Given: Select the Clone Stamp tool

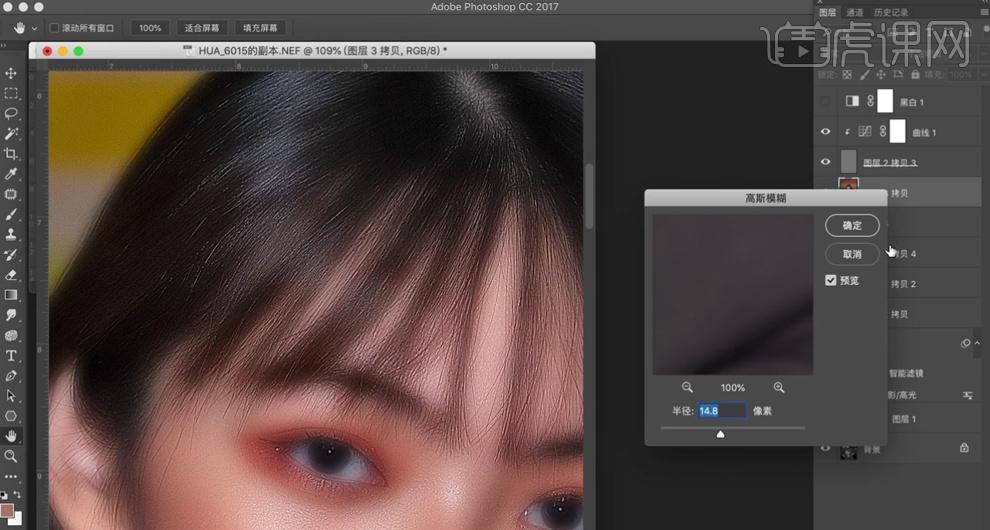Looking at the screenshot, I should pos(11,234).
